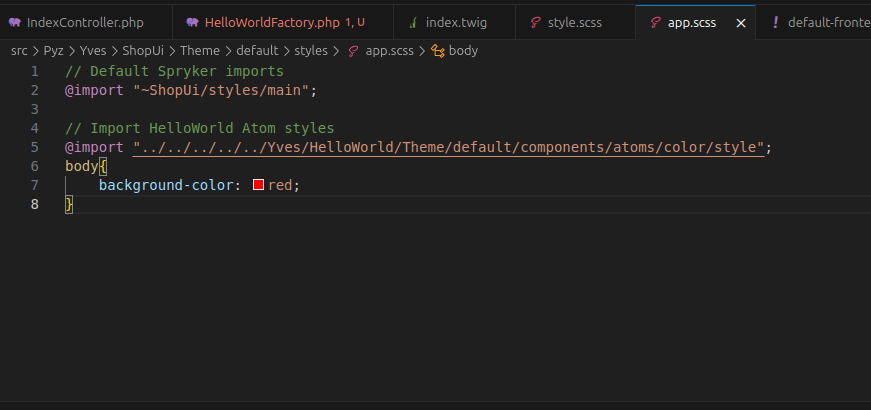Place cursor on the body selector

(x=82, y=166)
